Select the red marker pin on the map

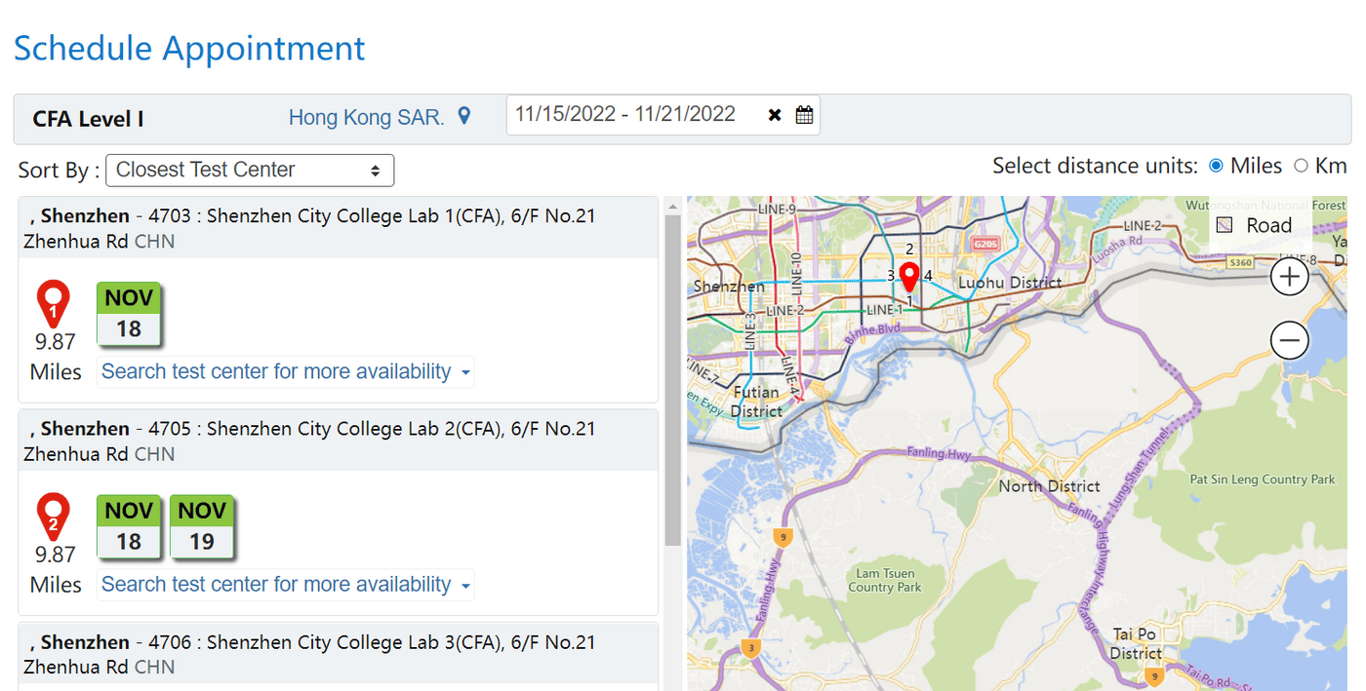(x=909, y=277)
